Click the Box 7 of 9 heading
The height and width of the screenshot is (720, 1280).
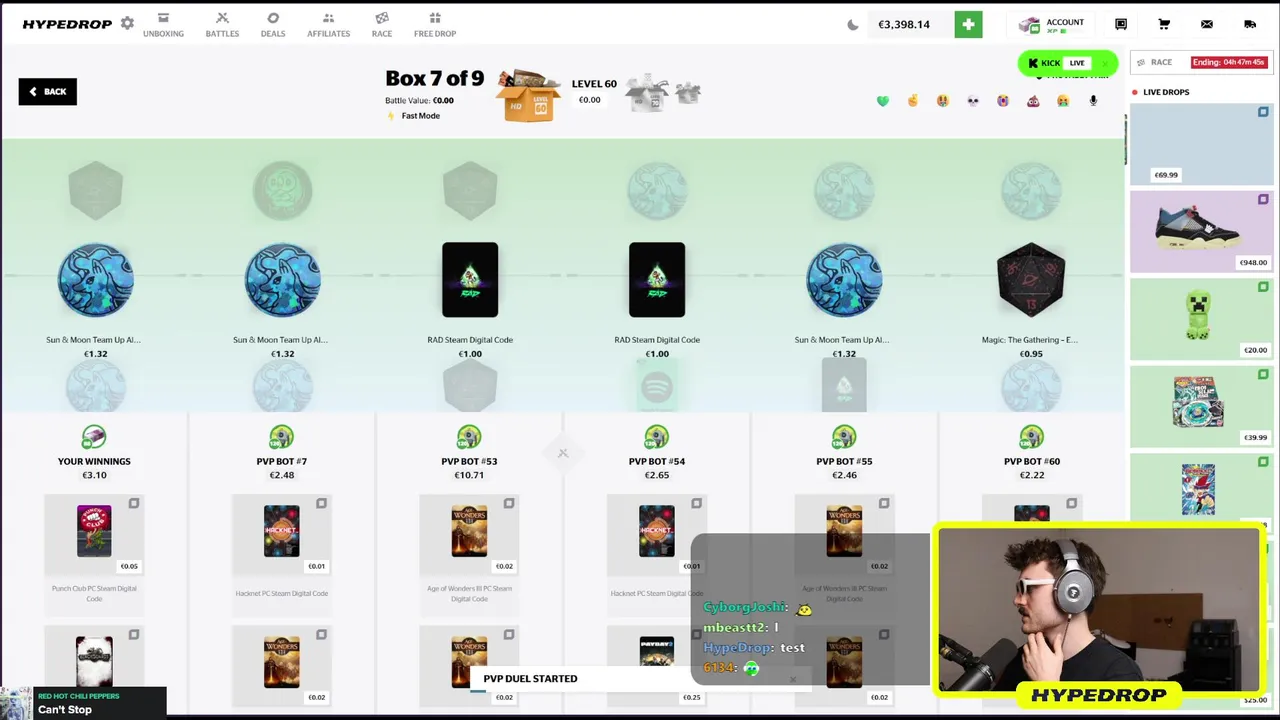pos(434,78)
